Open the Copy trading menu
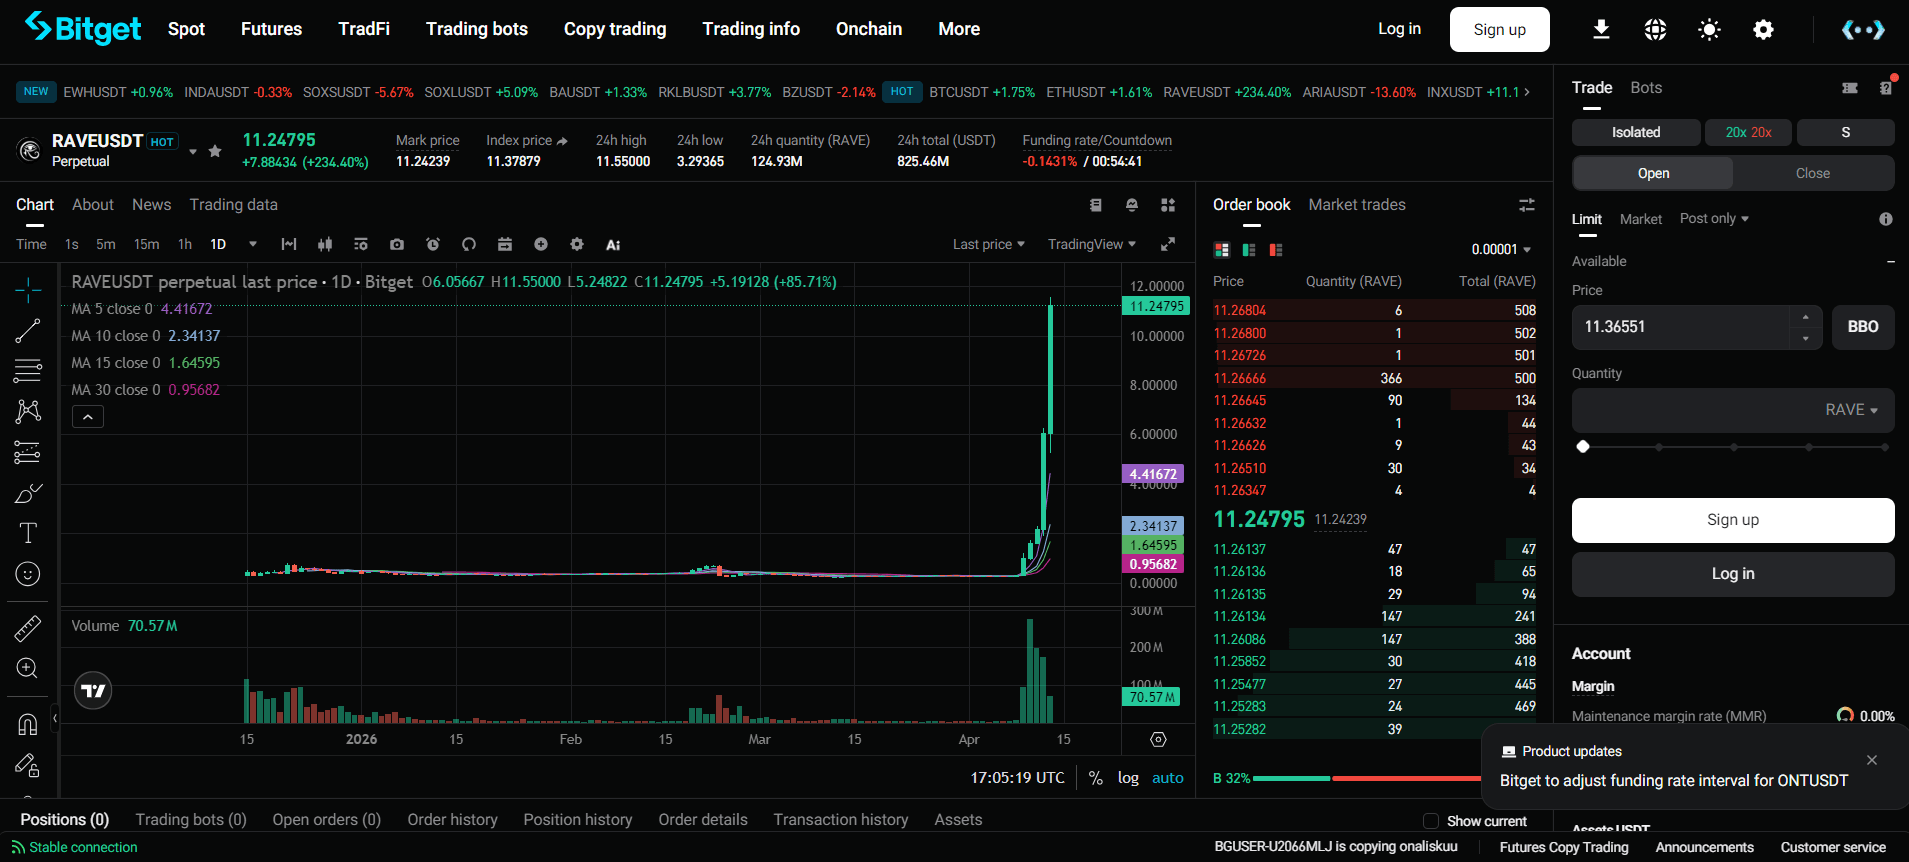 pos(615,29)
